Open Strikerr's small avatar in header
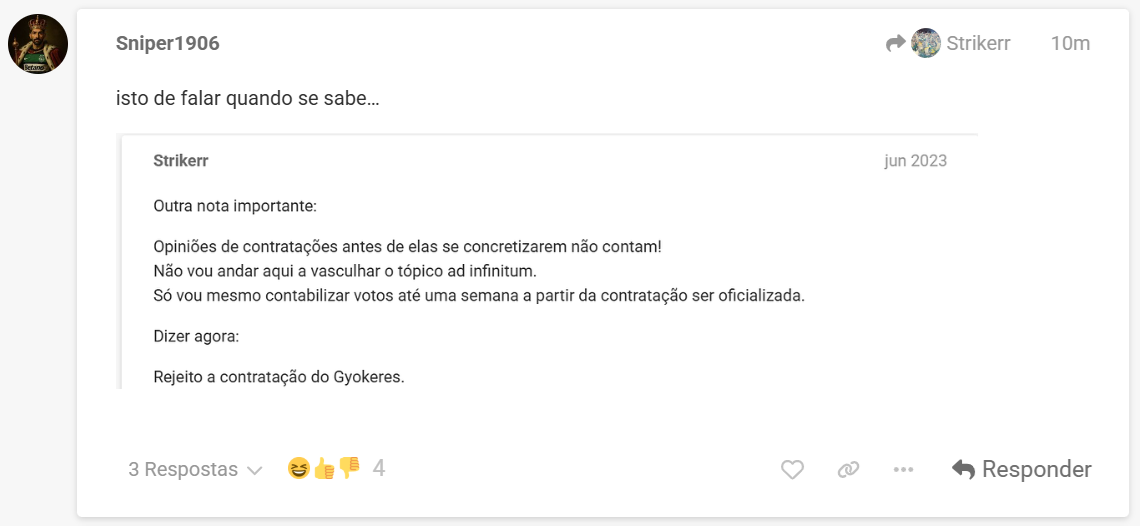This screenshot has width=1140, height=526. (926, 44)
